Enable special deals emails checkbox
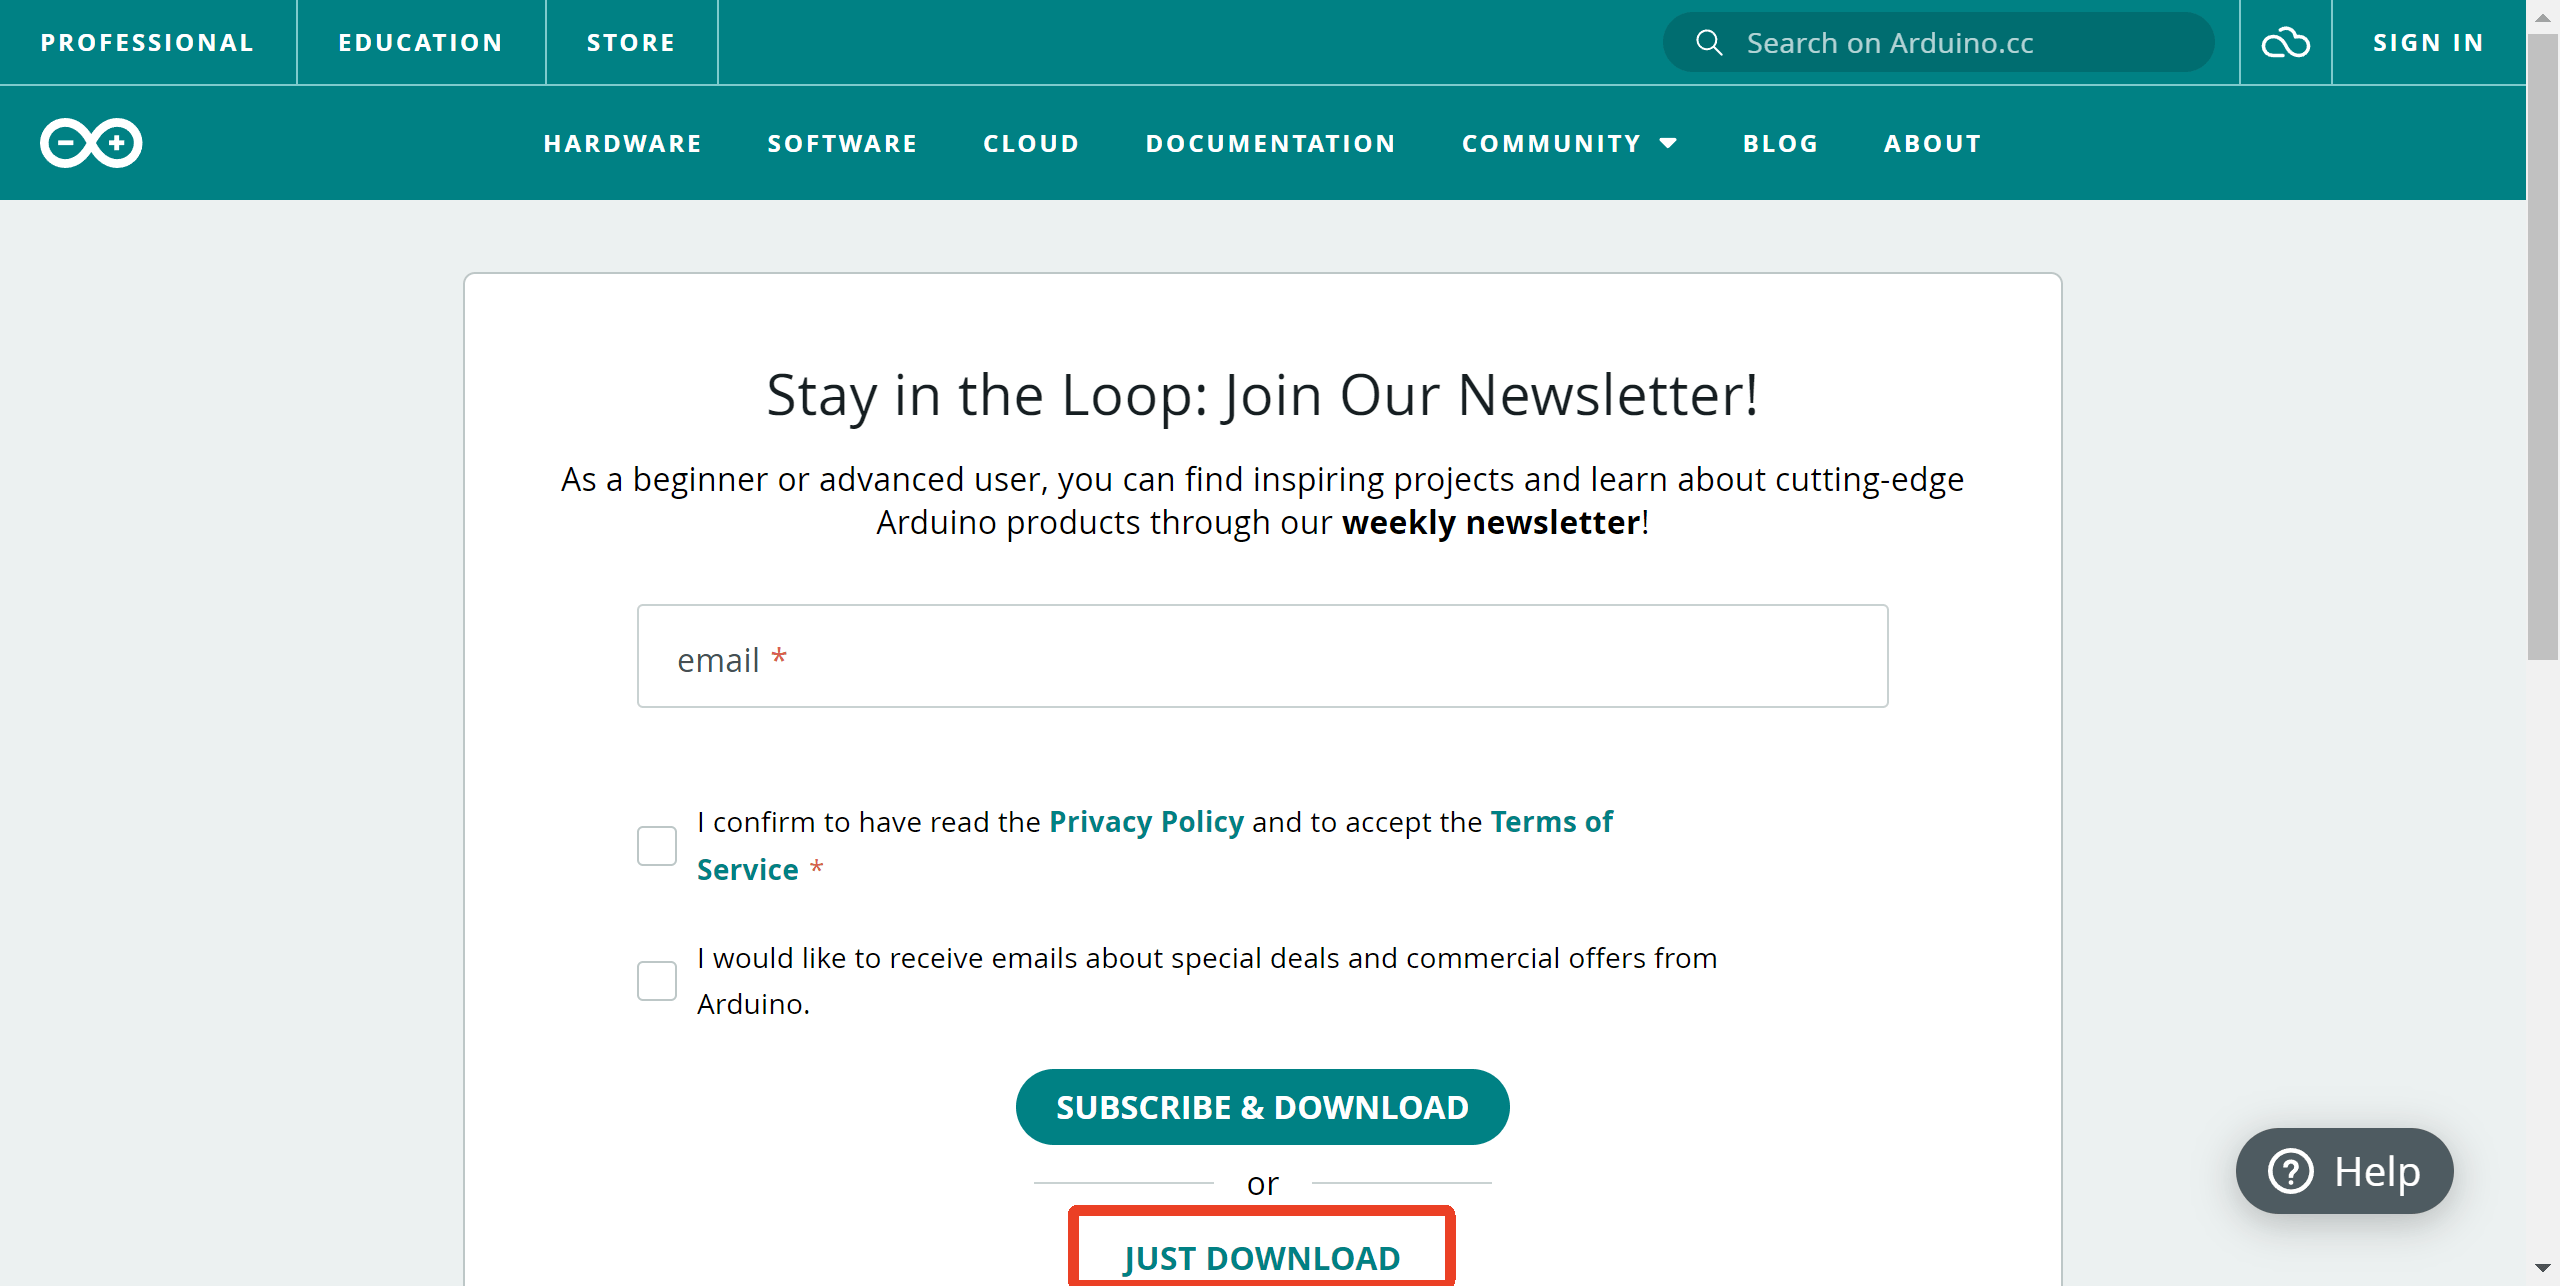This screenshot has width=2560, height=1286. pos(657,981)
